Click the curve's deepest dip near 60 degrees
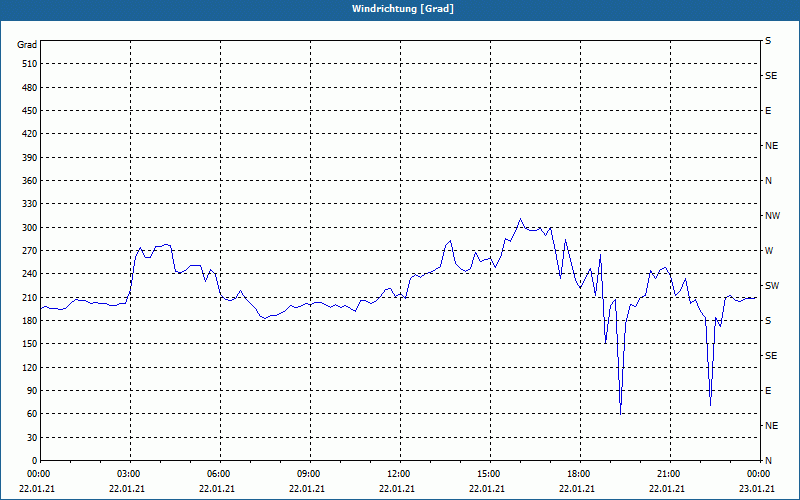This screenshot has width=800, height=500. [620, 414]
